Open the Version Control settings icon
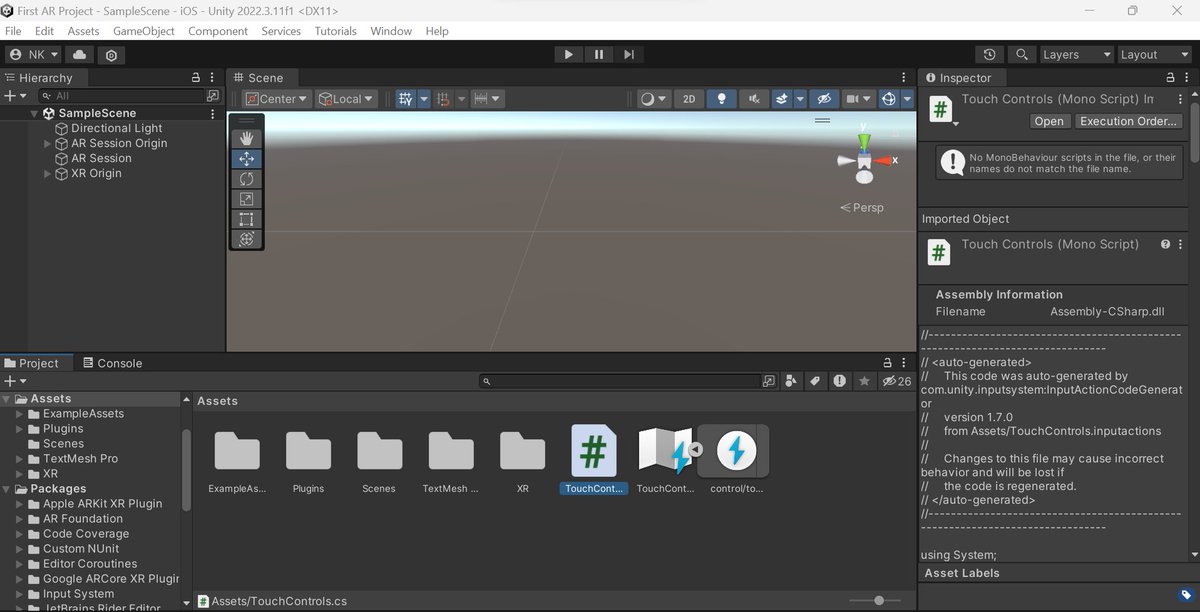The width and height of the screenshot is (1200, 612). 111,55
